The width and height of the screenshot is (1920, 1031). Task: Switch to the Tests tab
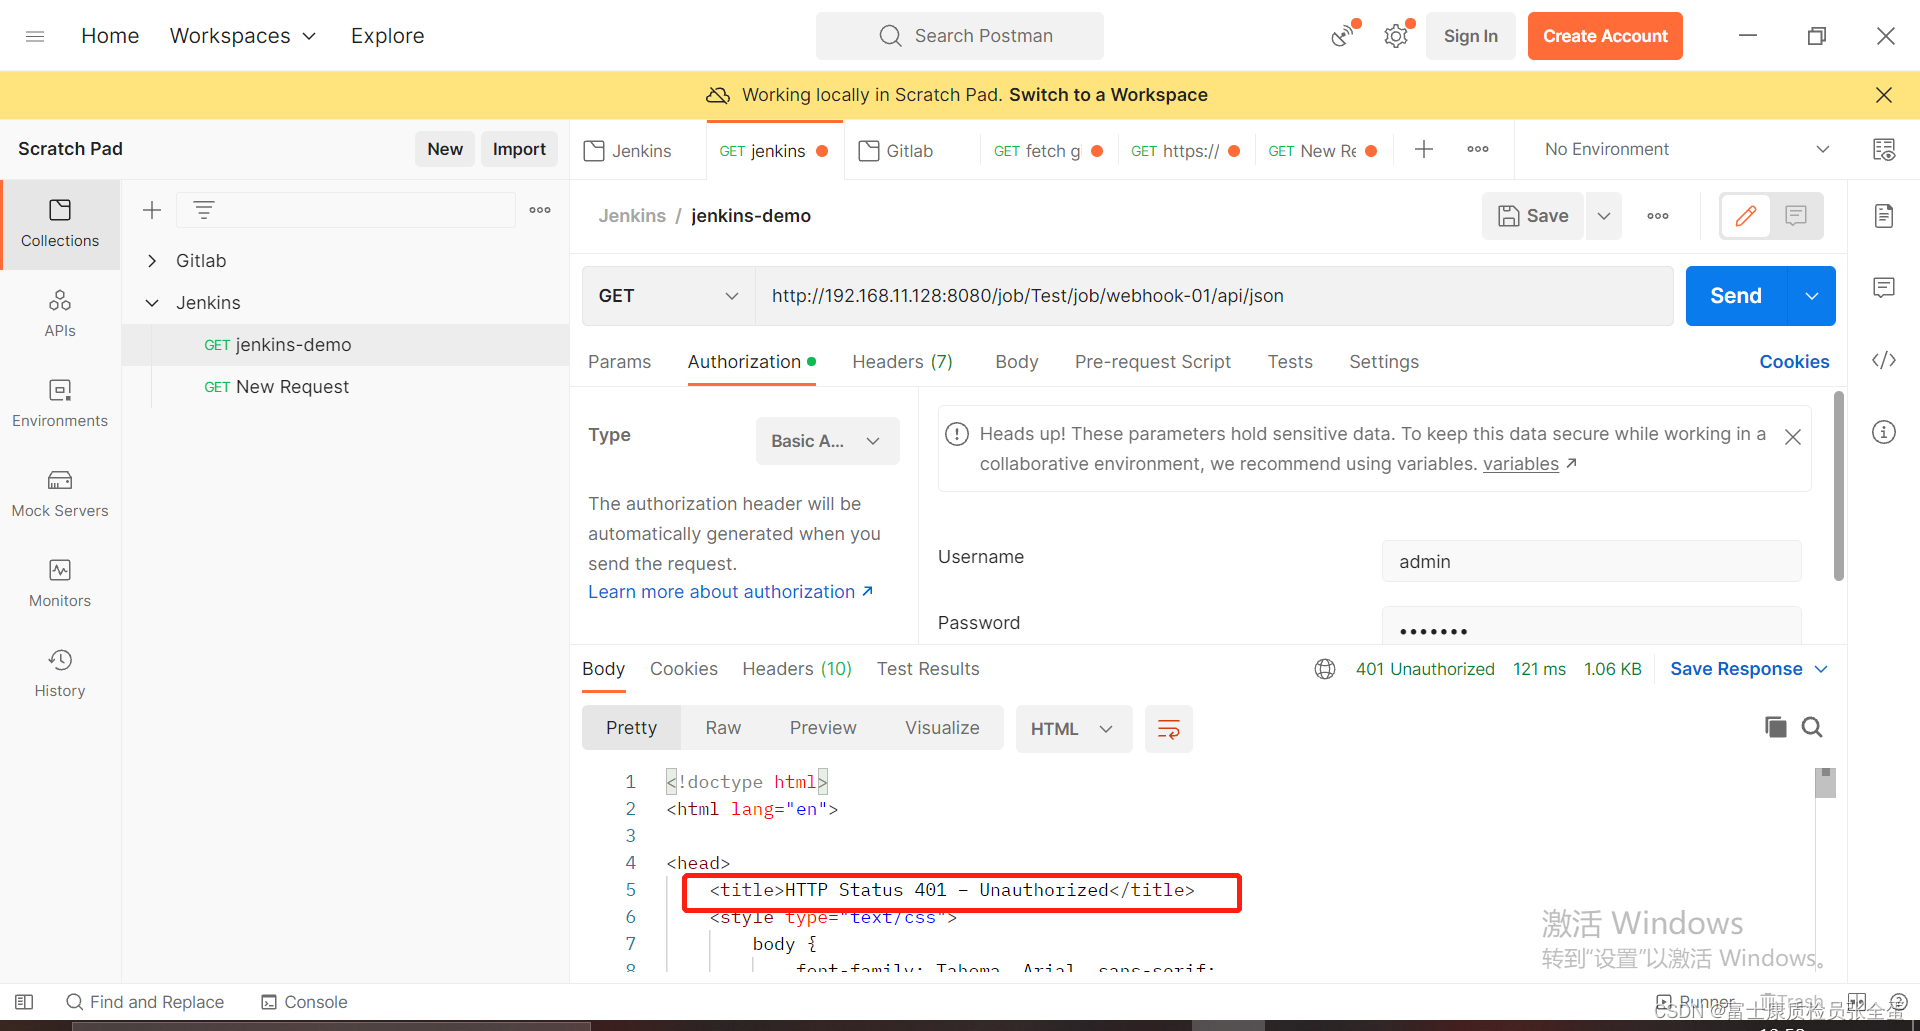pos(1290,362)
